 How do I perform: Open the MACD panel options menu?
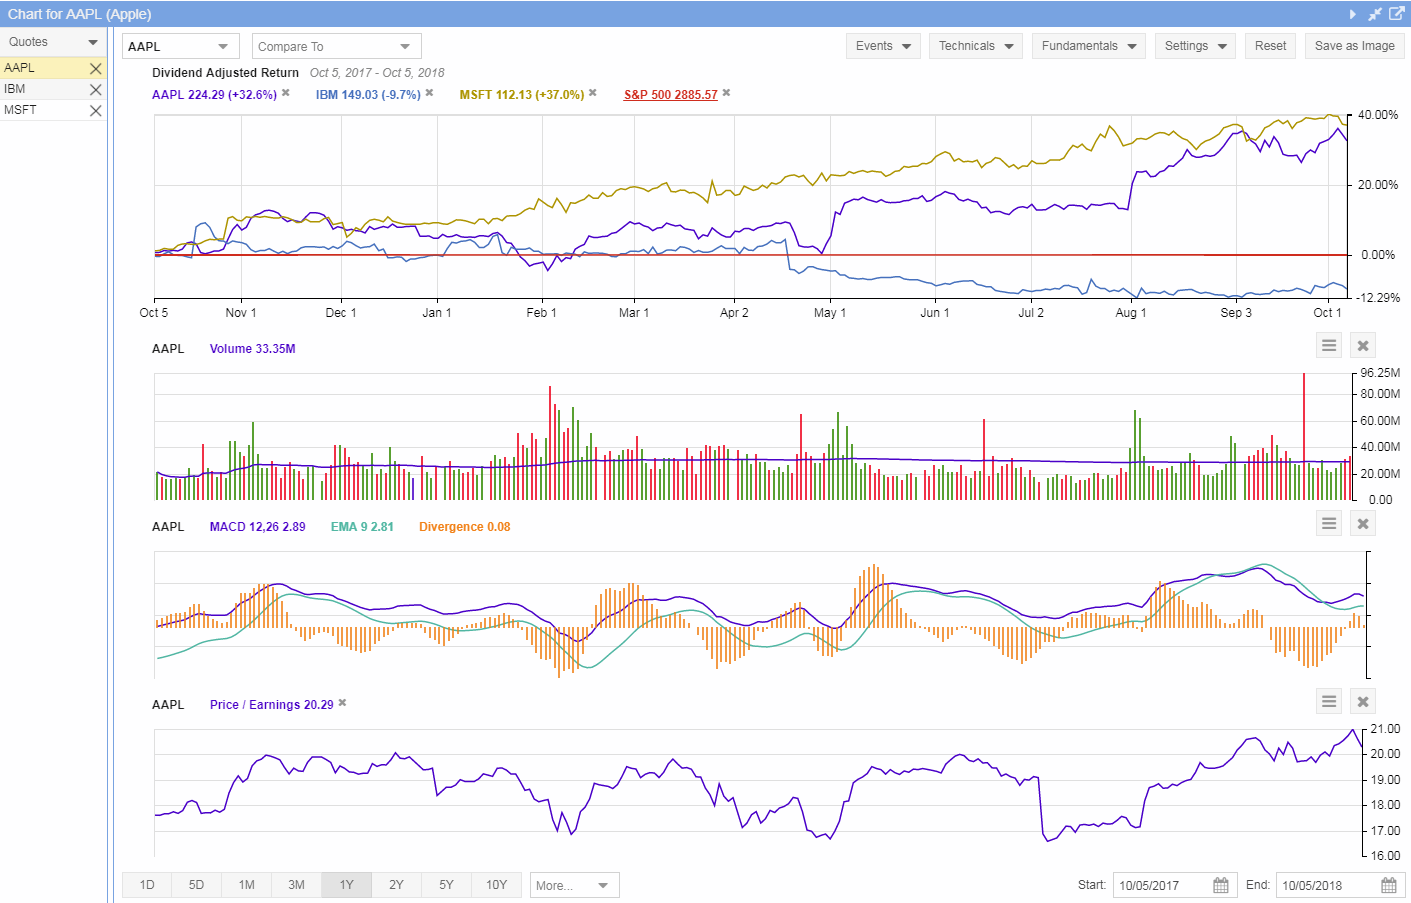(x=1329, y=523)
